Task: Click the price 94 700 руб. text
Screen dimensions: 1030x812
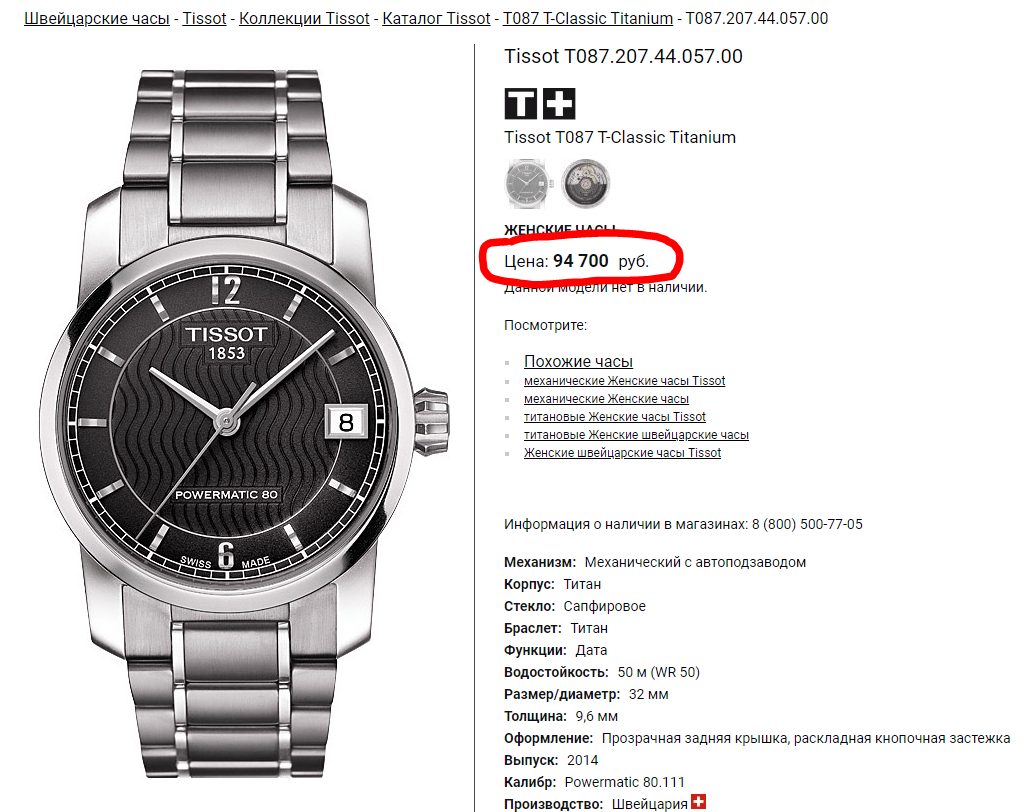Action: pos(600,261)
